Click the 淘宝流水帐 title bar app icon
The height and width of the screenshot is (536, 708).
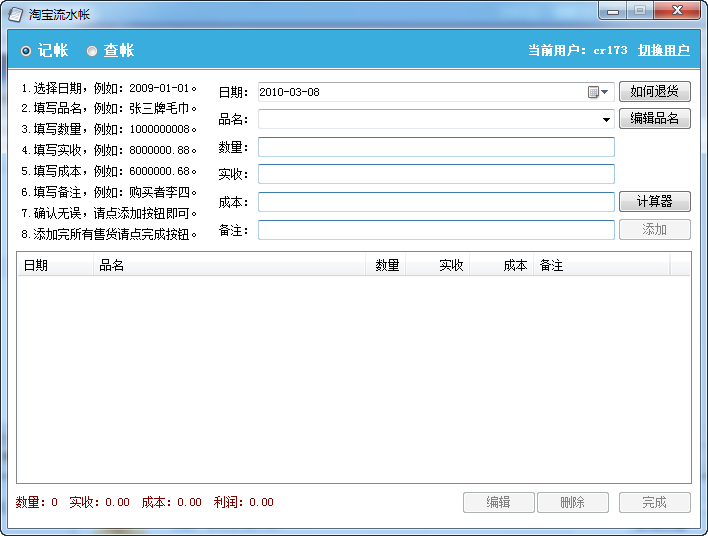pyautogui.click(x=15, y=14)
